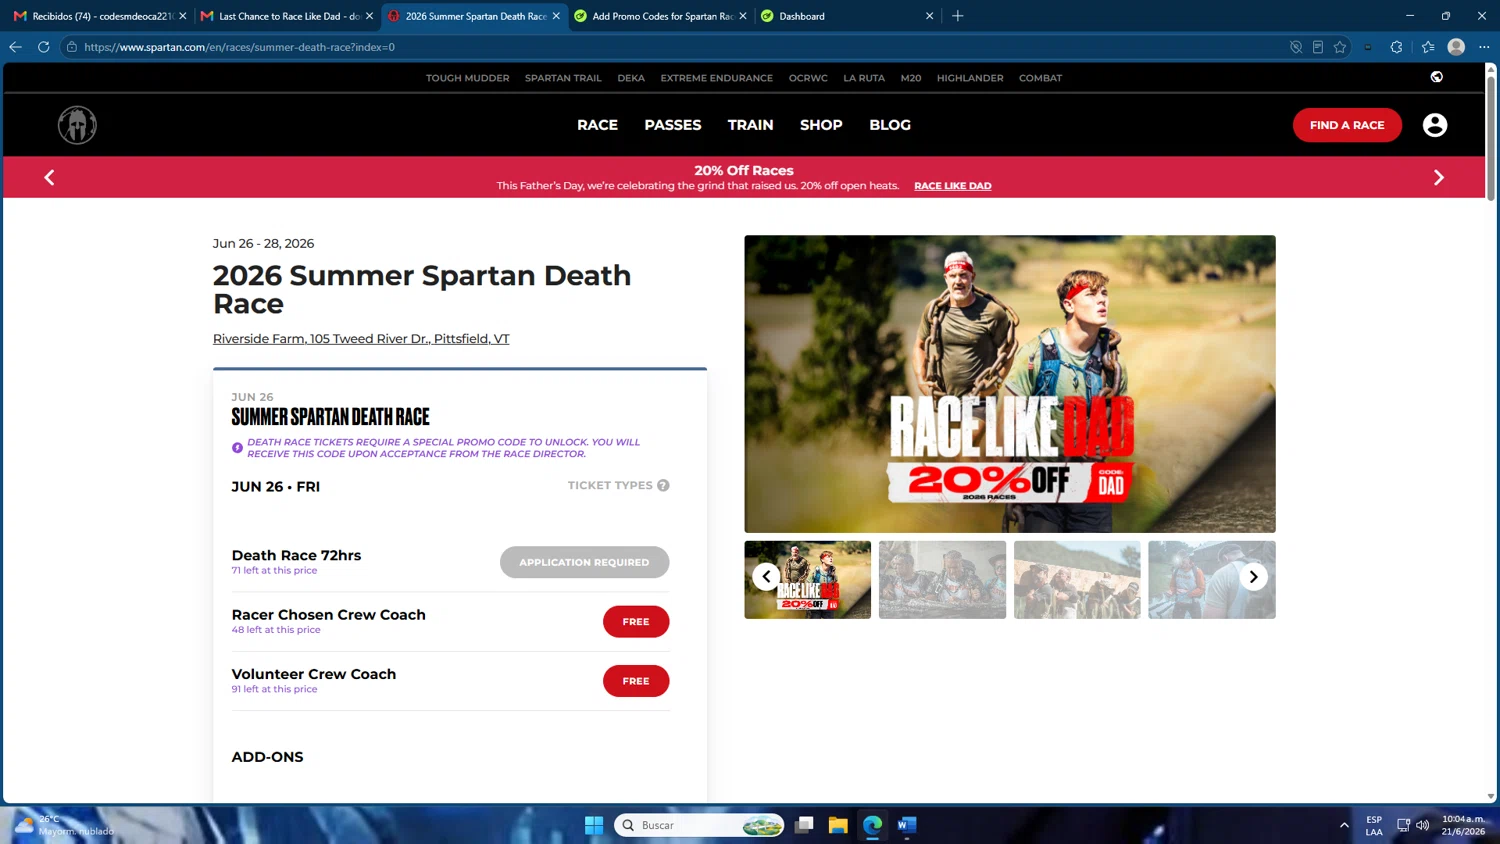Open the OCRWC link
Image resolution: width=1500 pixels, height=844 pixels.
[x=808, y=78]
